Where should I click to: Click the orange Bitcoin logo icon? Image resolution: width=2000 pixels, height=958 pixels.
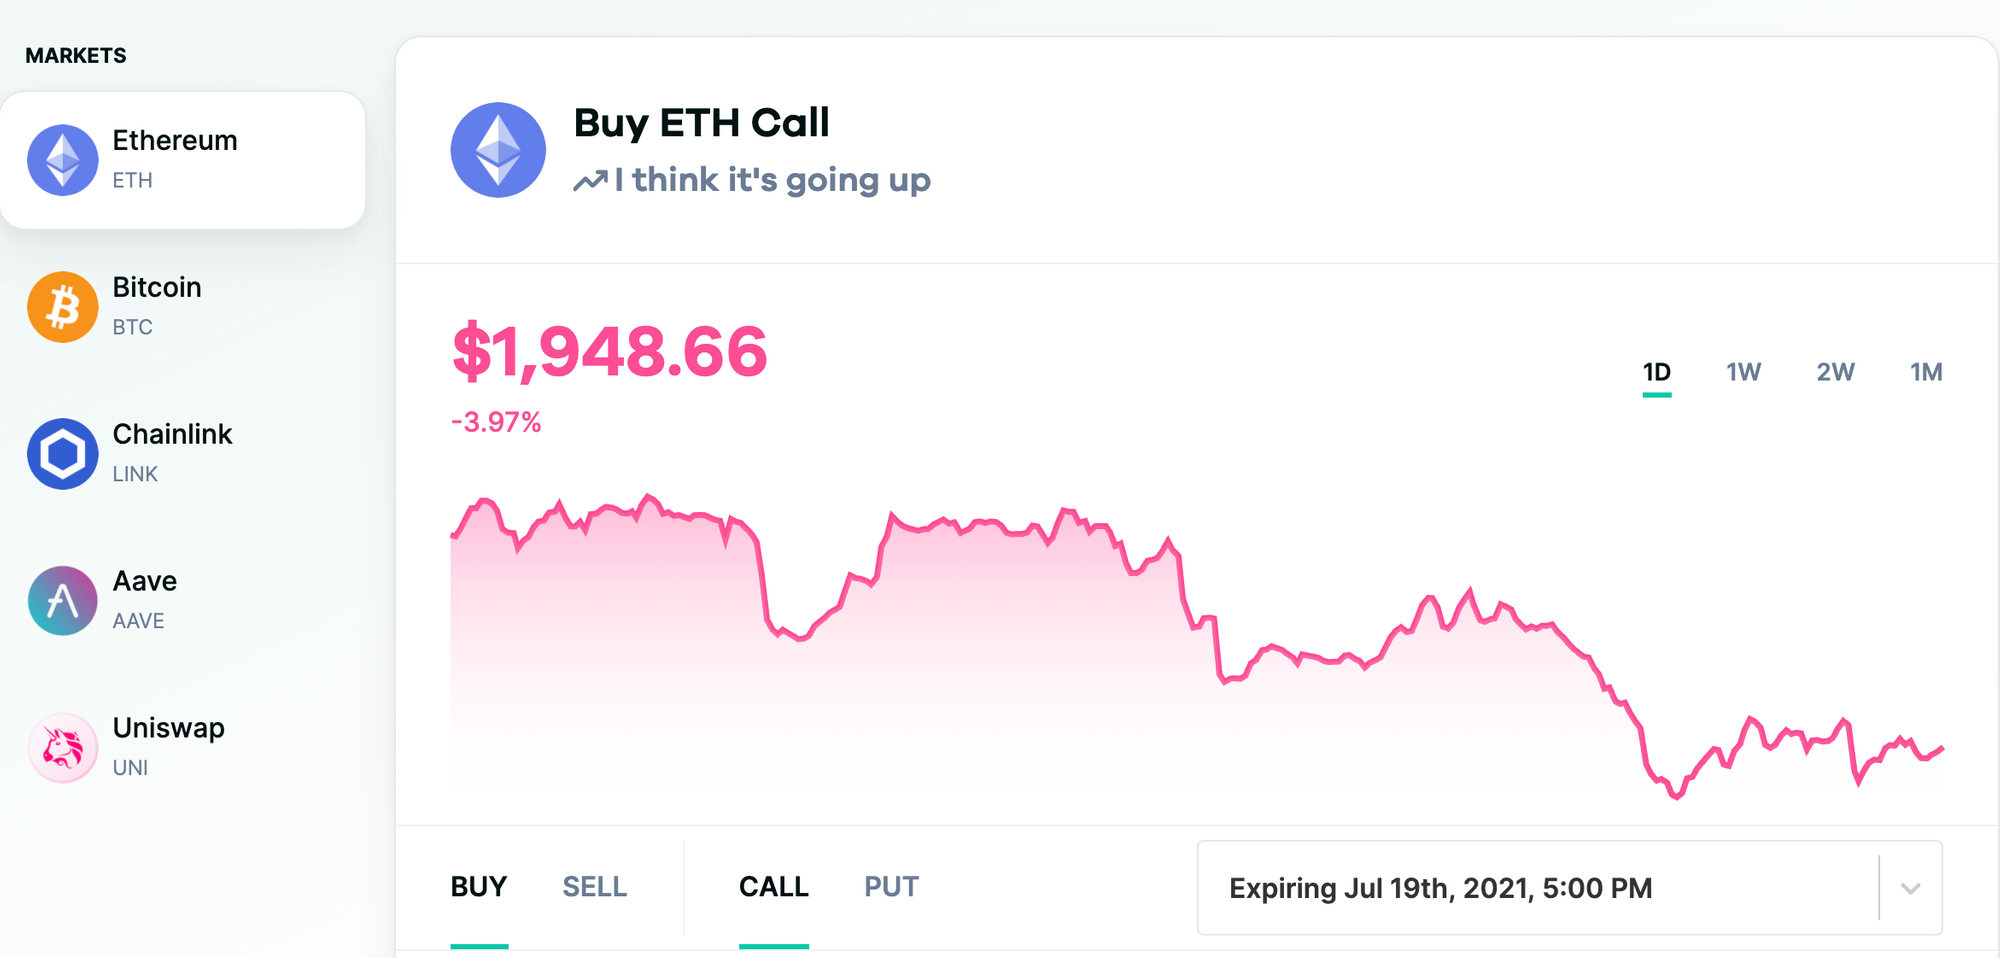pyautogui.click(x=62, y=307)
